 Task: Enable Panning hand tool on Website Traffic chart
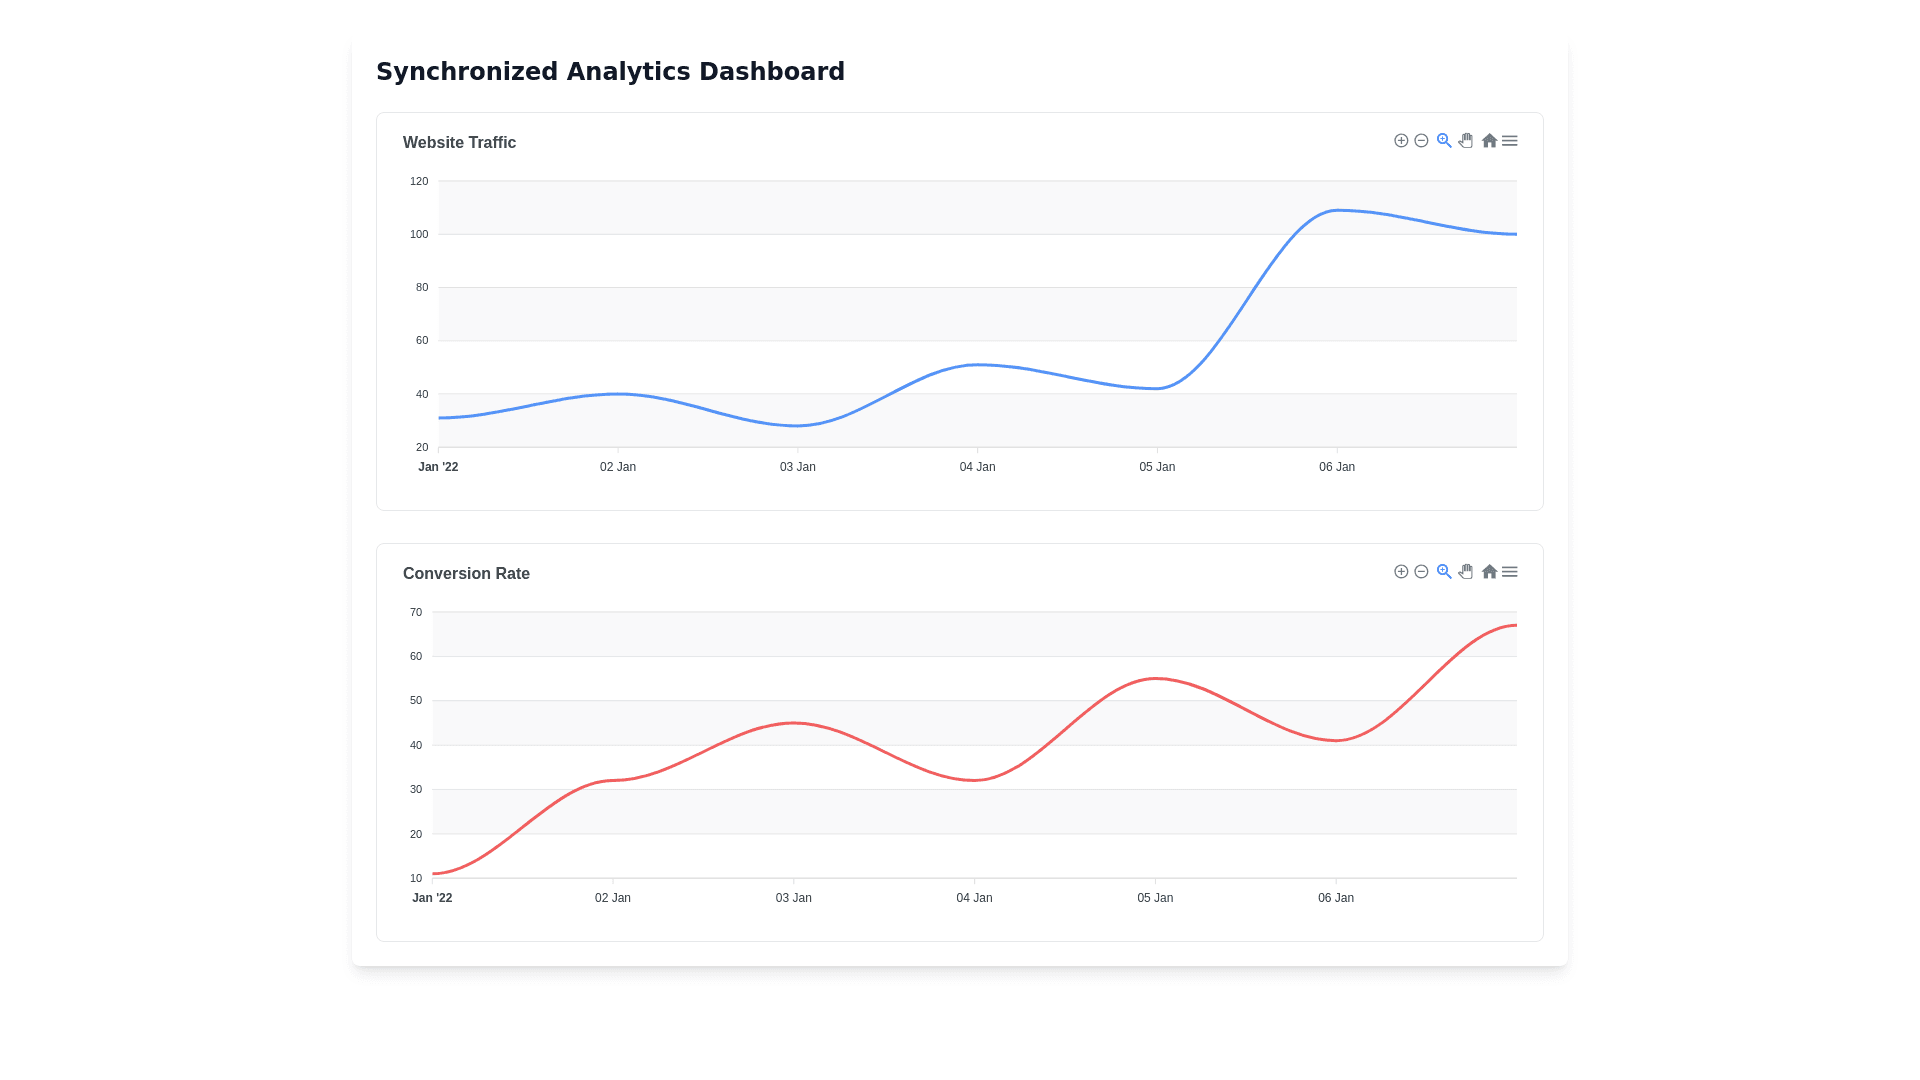[1466, 141]
